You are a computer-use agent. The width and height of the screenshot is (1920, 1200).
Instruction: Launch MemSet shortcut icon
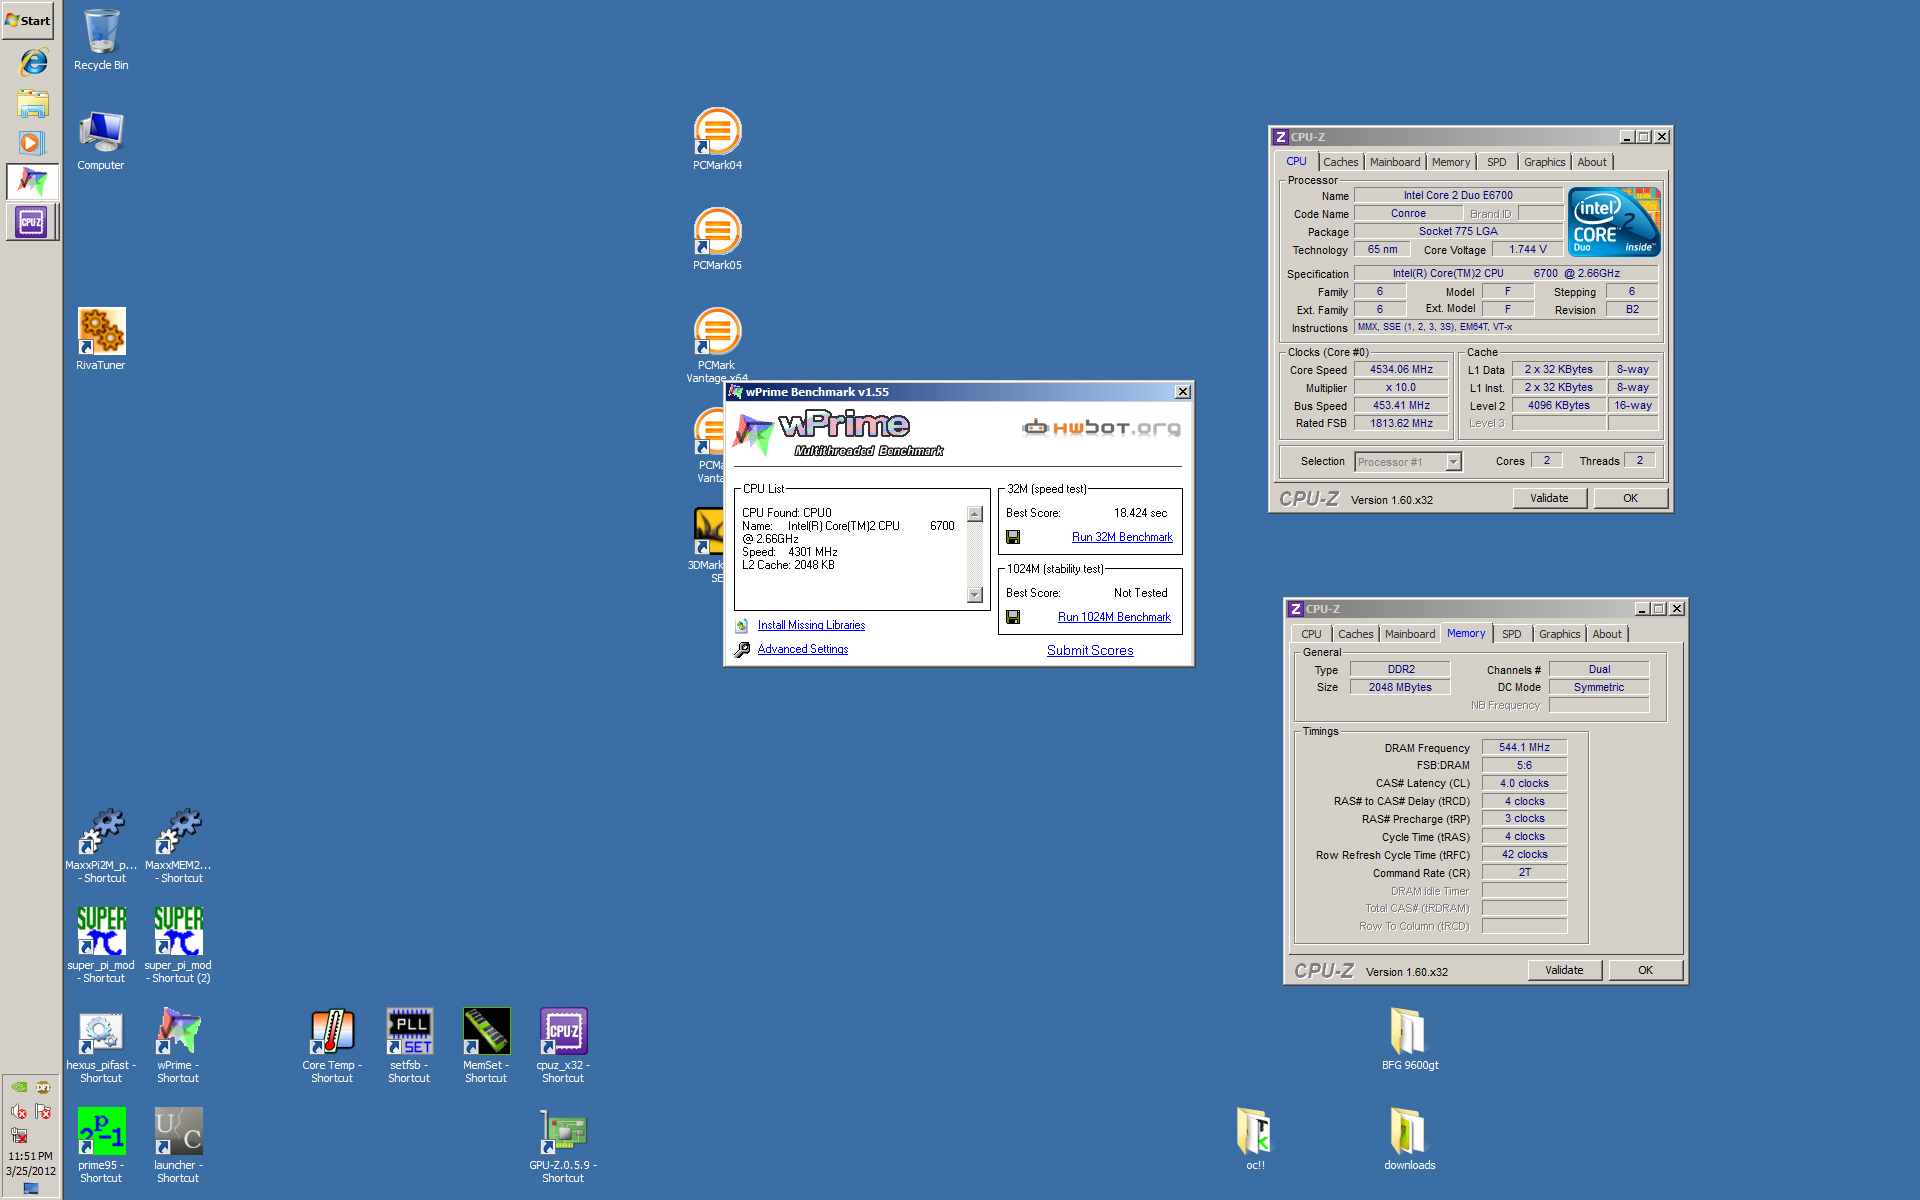(x=486, y=1046)
